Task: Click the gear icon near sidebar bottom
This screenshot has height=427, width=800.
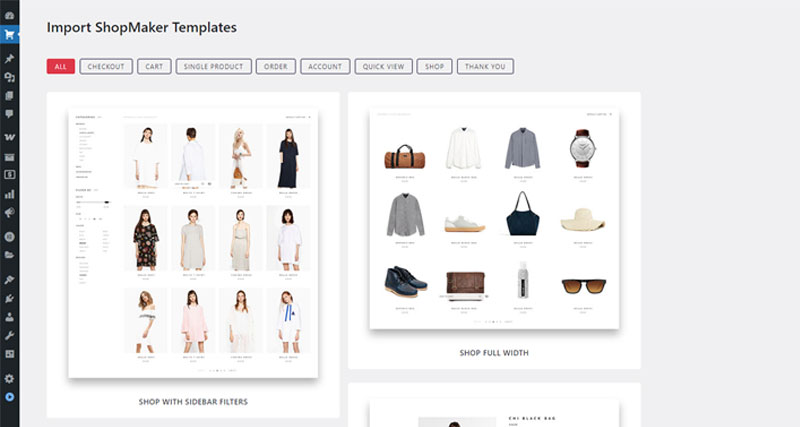Action: (9, 379)
